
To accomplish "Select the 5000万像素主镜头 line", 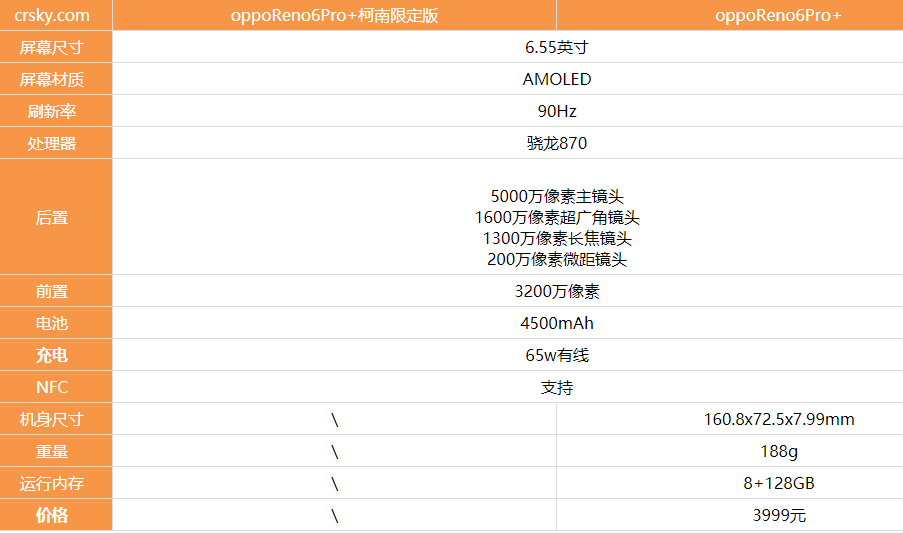I will pyautogui.click(x=557, y=197).
